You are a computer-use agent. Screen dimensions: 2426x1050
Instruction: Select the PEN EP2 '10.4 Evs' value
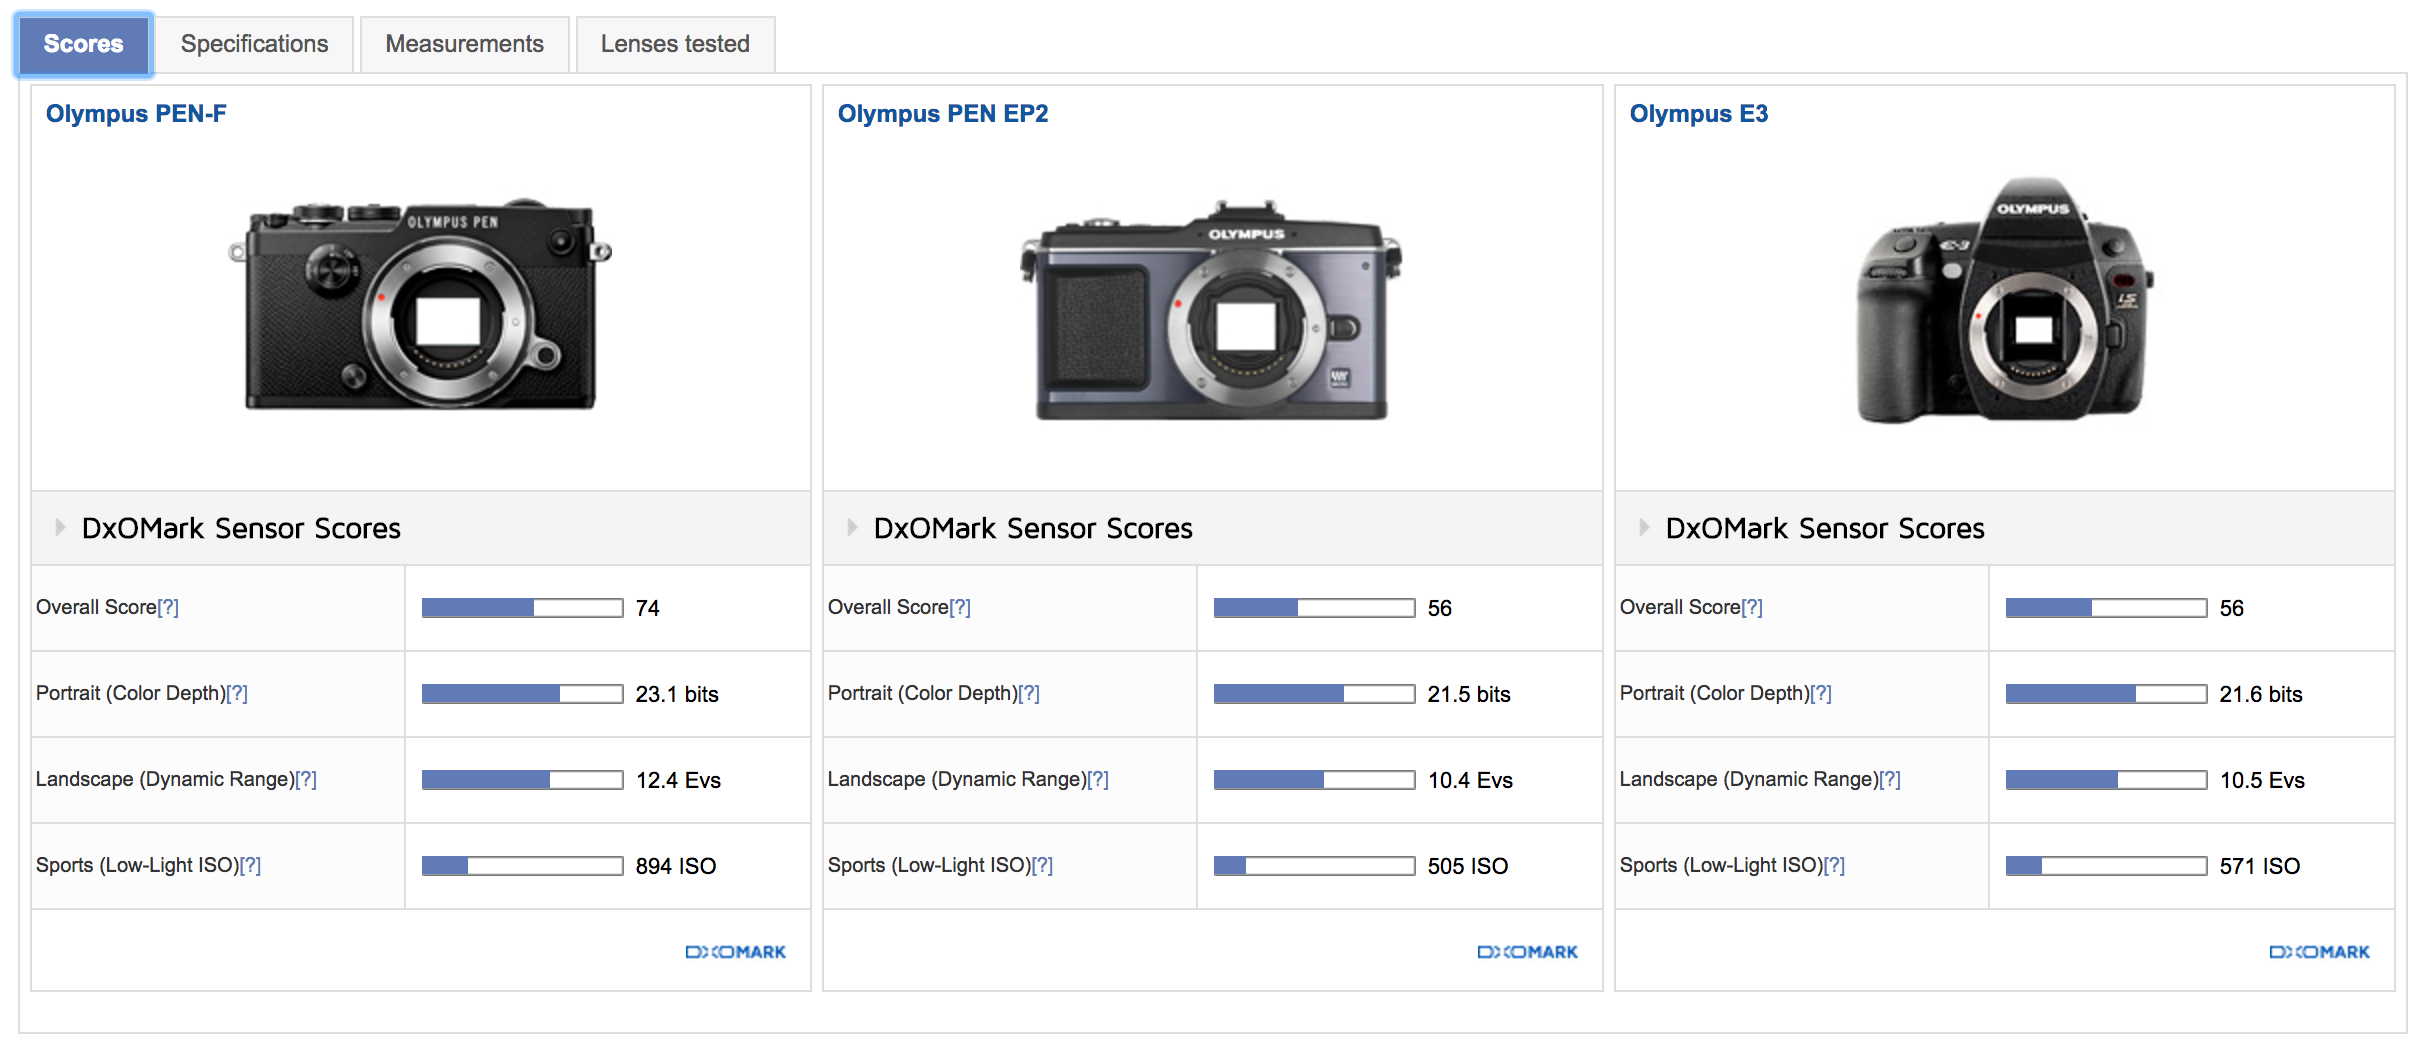[x=1470, y=780]
